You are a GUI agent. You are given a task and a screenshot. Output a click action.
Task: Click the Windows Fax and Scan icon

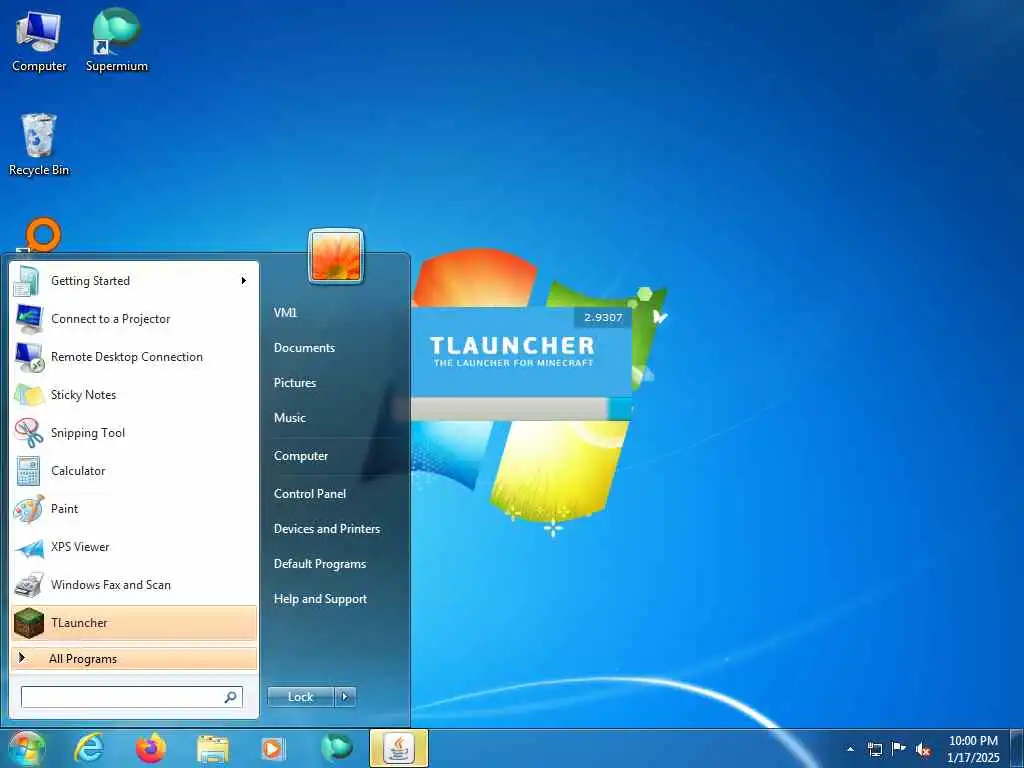pos(29,585)
